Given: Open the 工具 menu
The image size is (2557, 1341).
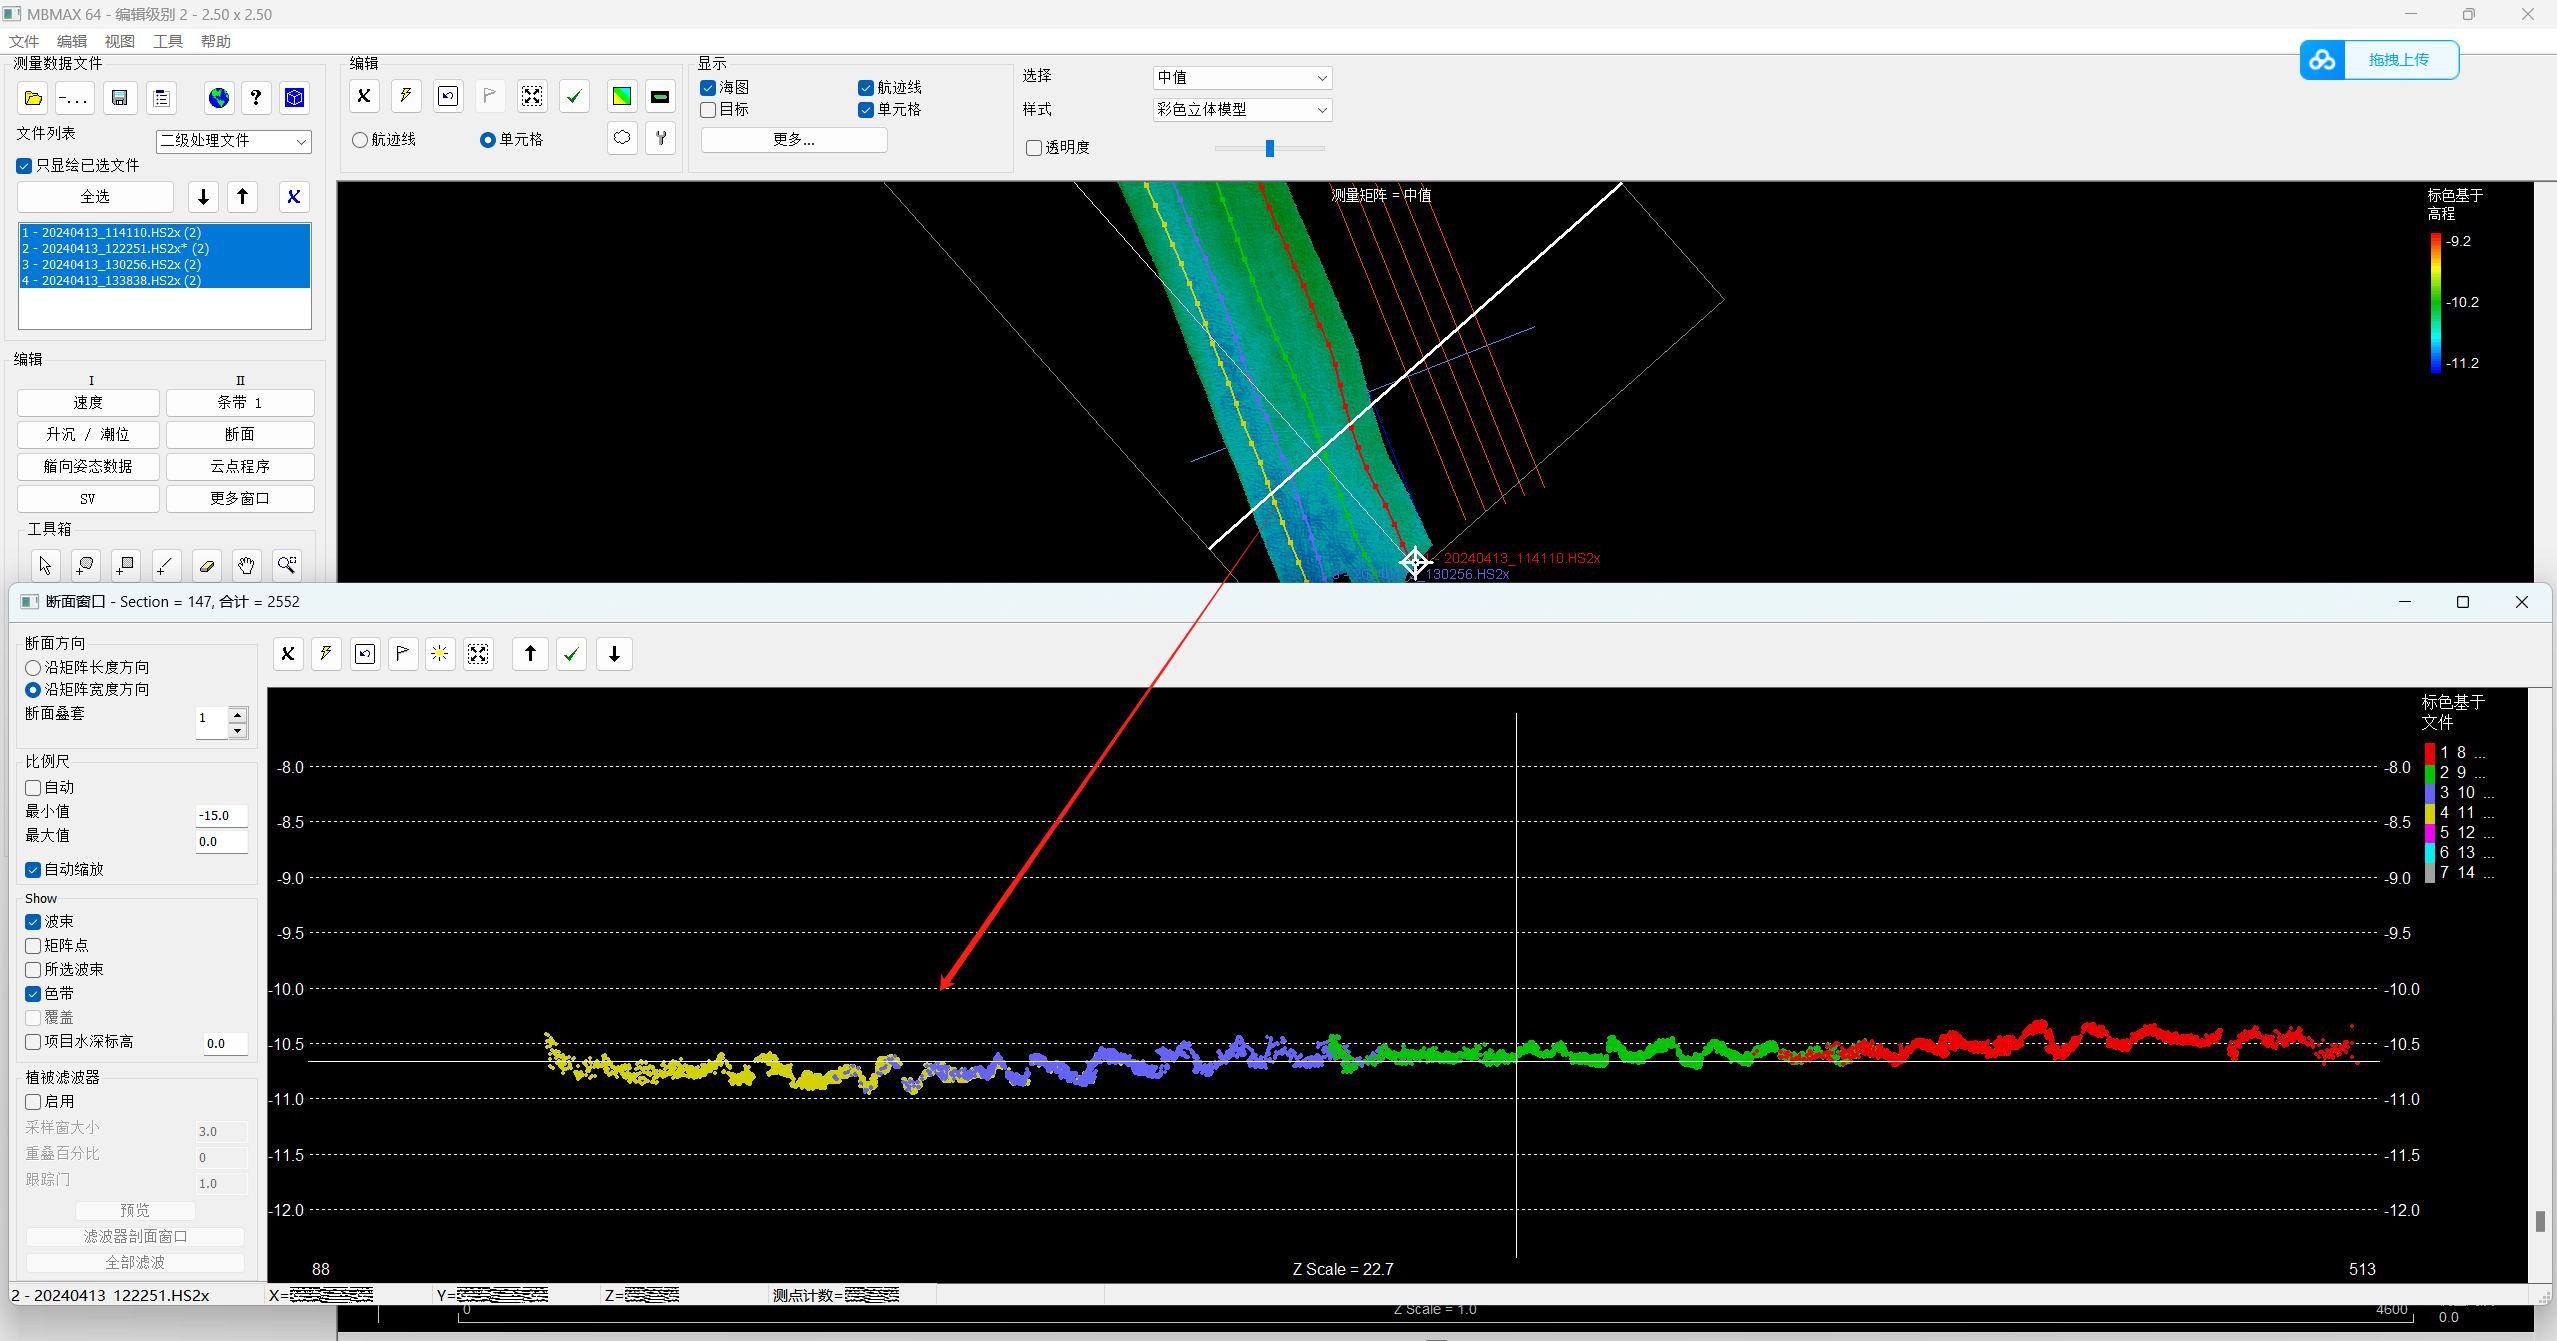Looking at the screenshot, I should coord(166,41).
